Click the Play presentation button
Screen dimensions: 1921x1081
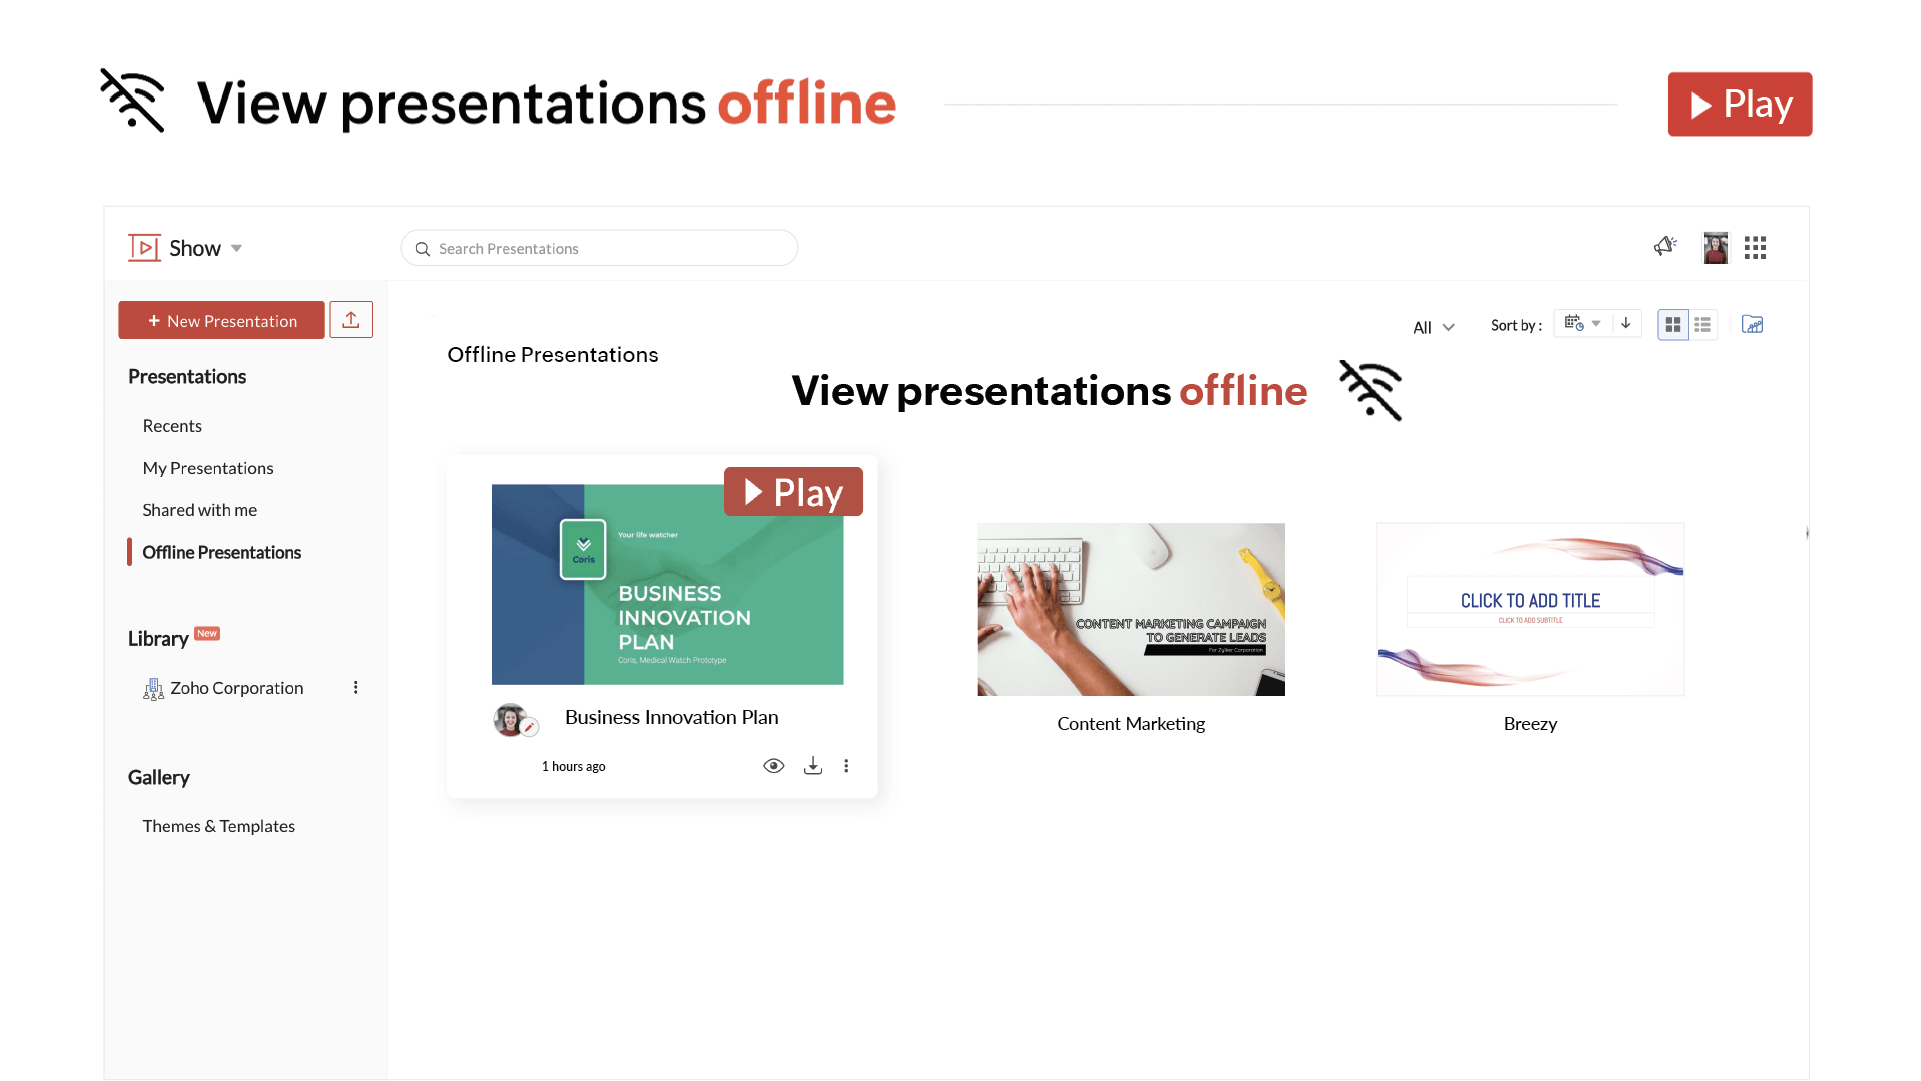click(792, 491)
